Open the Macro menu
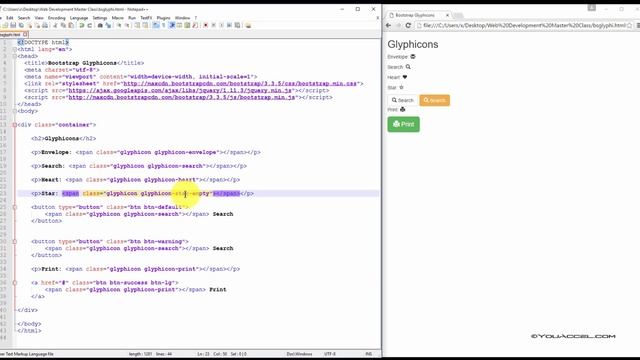 (118, 18)
